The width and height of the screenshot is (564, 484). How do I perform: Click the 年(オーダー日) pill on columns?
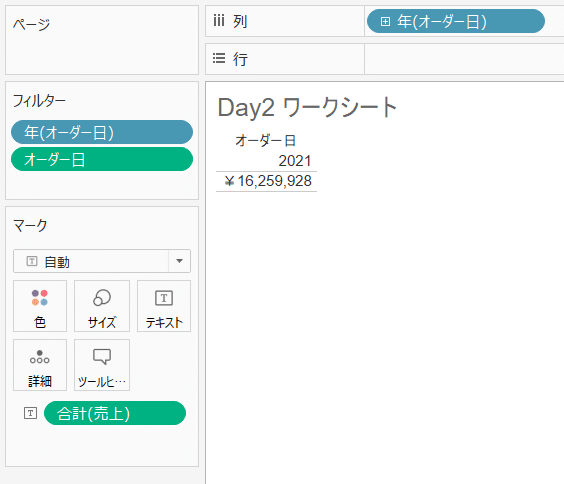coord(456,22)
